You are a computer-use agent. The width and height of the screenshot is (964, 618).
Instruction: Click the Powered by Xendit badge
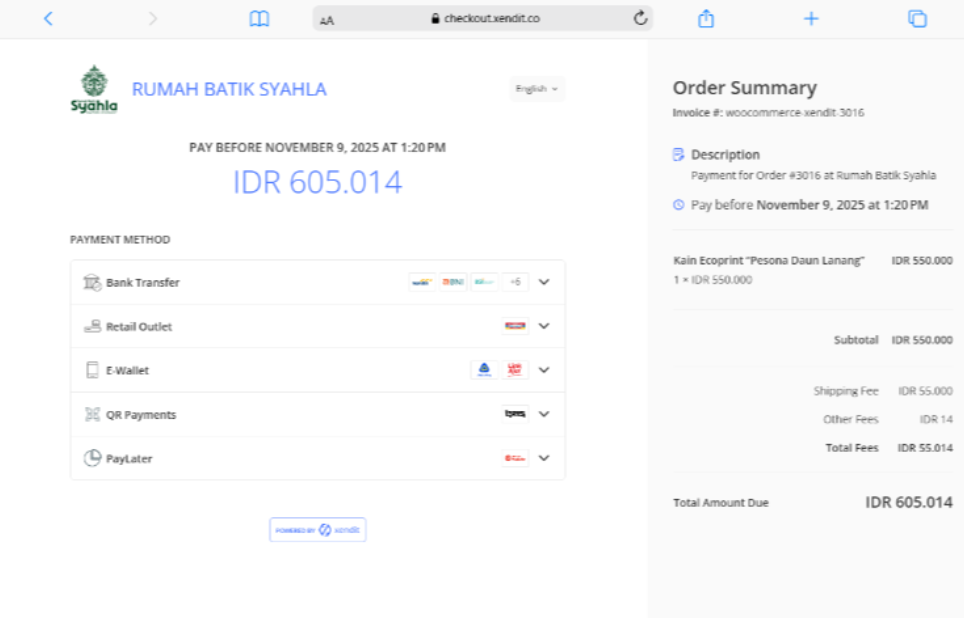coord(317,530)
